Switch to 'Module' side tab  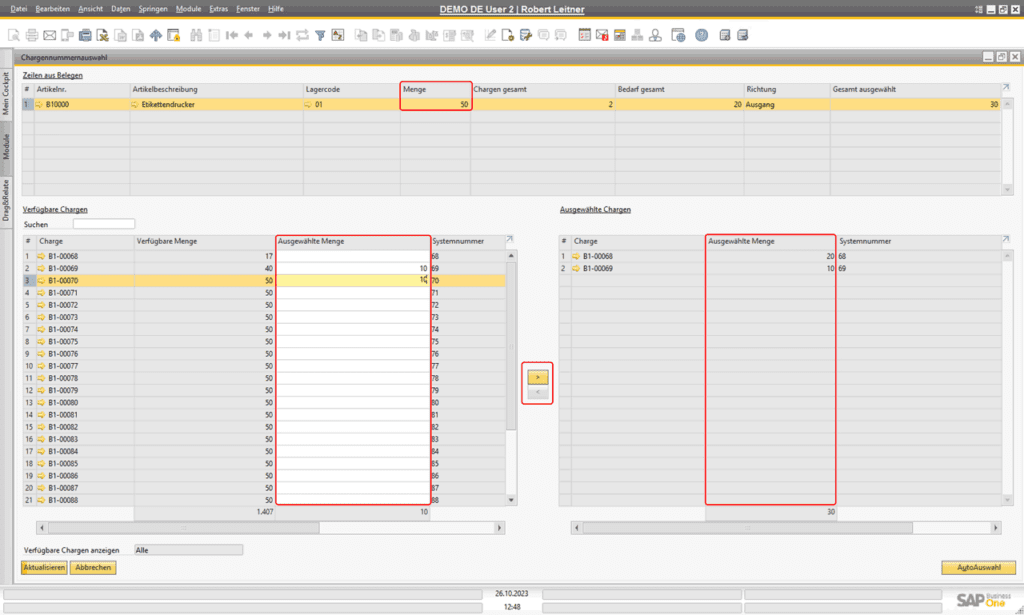6,147
